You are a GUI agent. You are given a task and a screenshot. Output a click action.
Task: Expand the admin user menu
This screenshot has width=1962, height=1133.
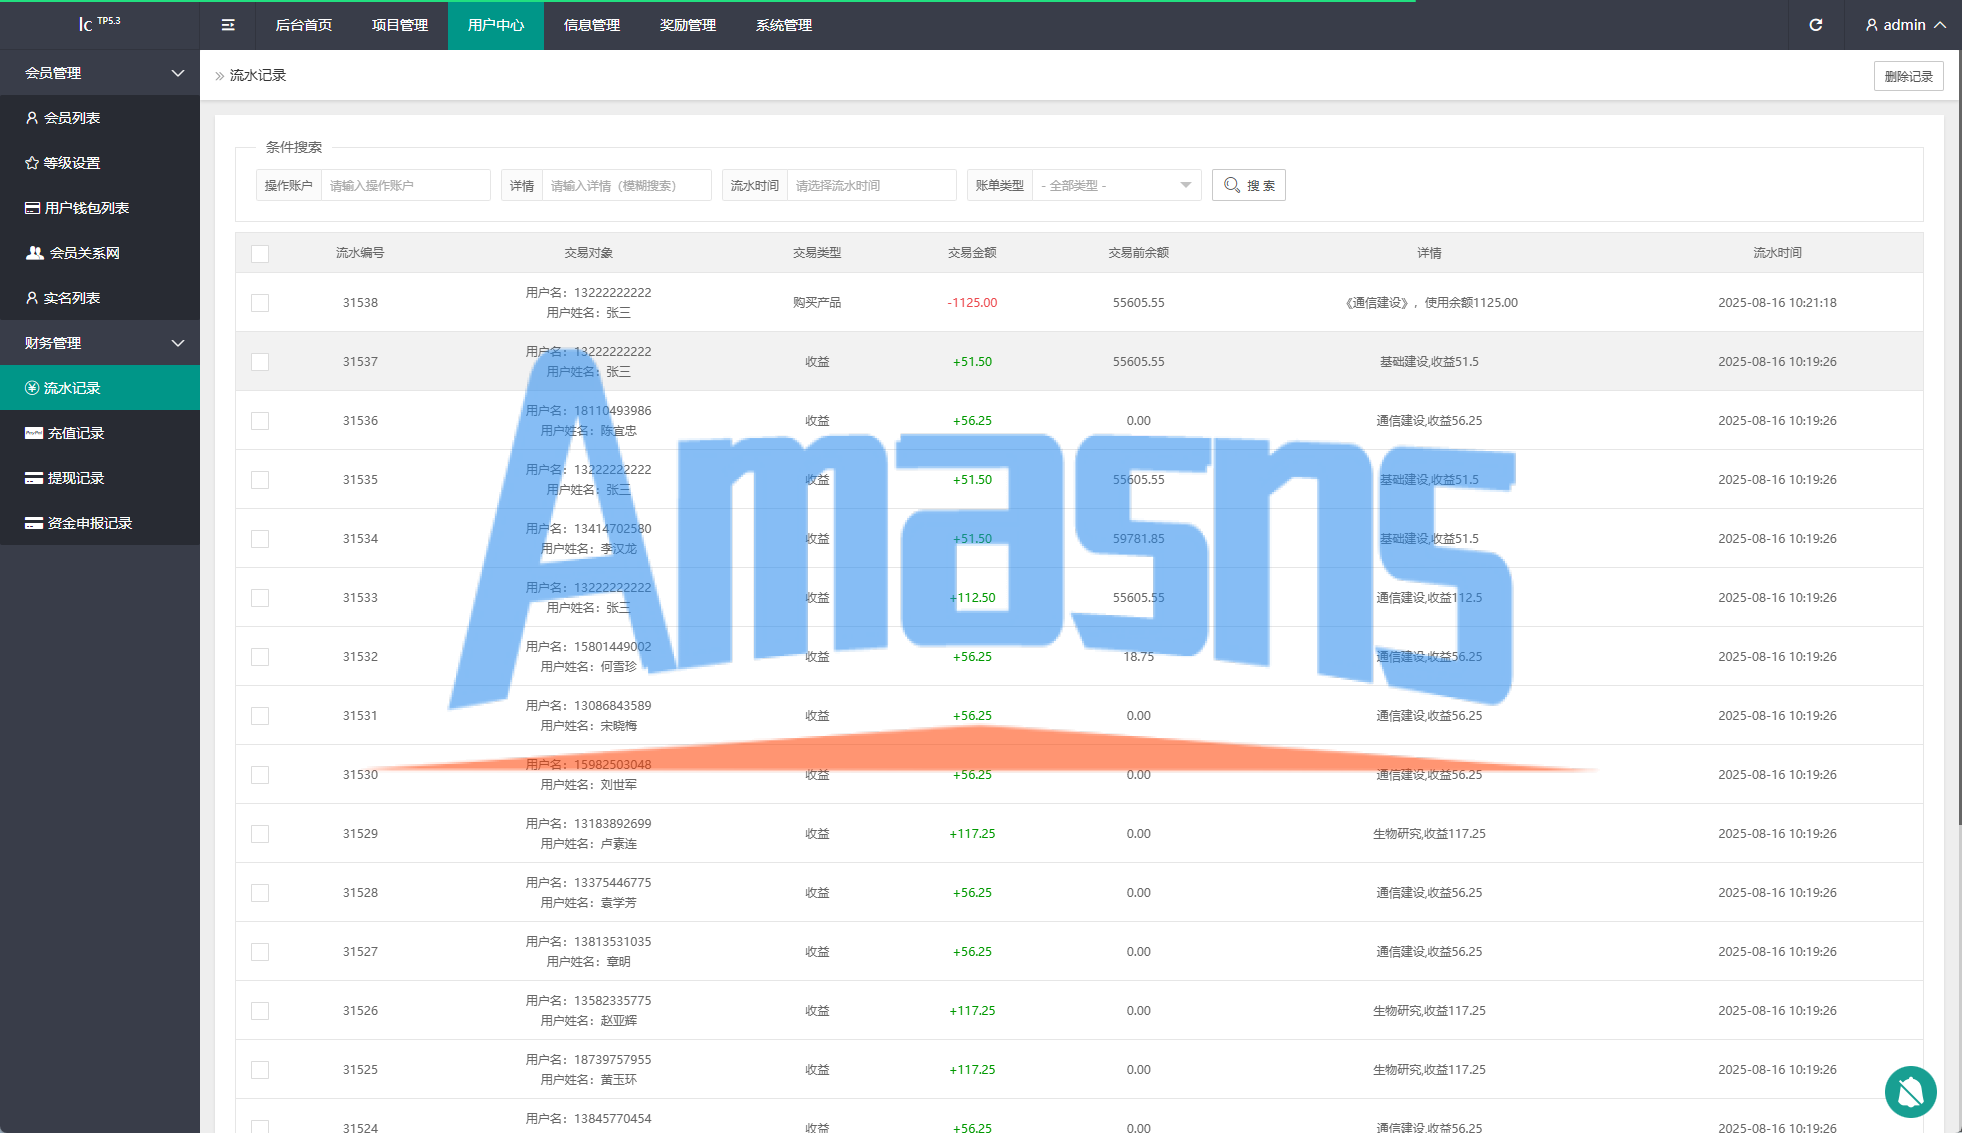[x=1904, y=25]
